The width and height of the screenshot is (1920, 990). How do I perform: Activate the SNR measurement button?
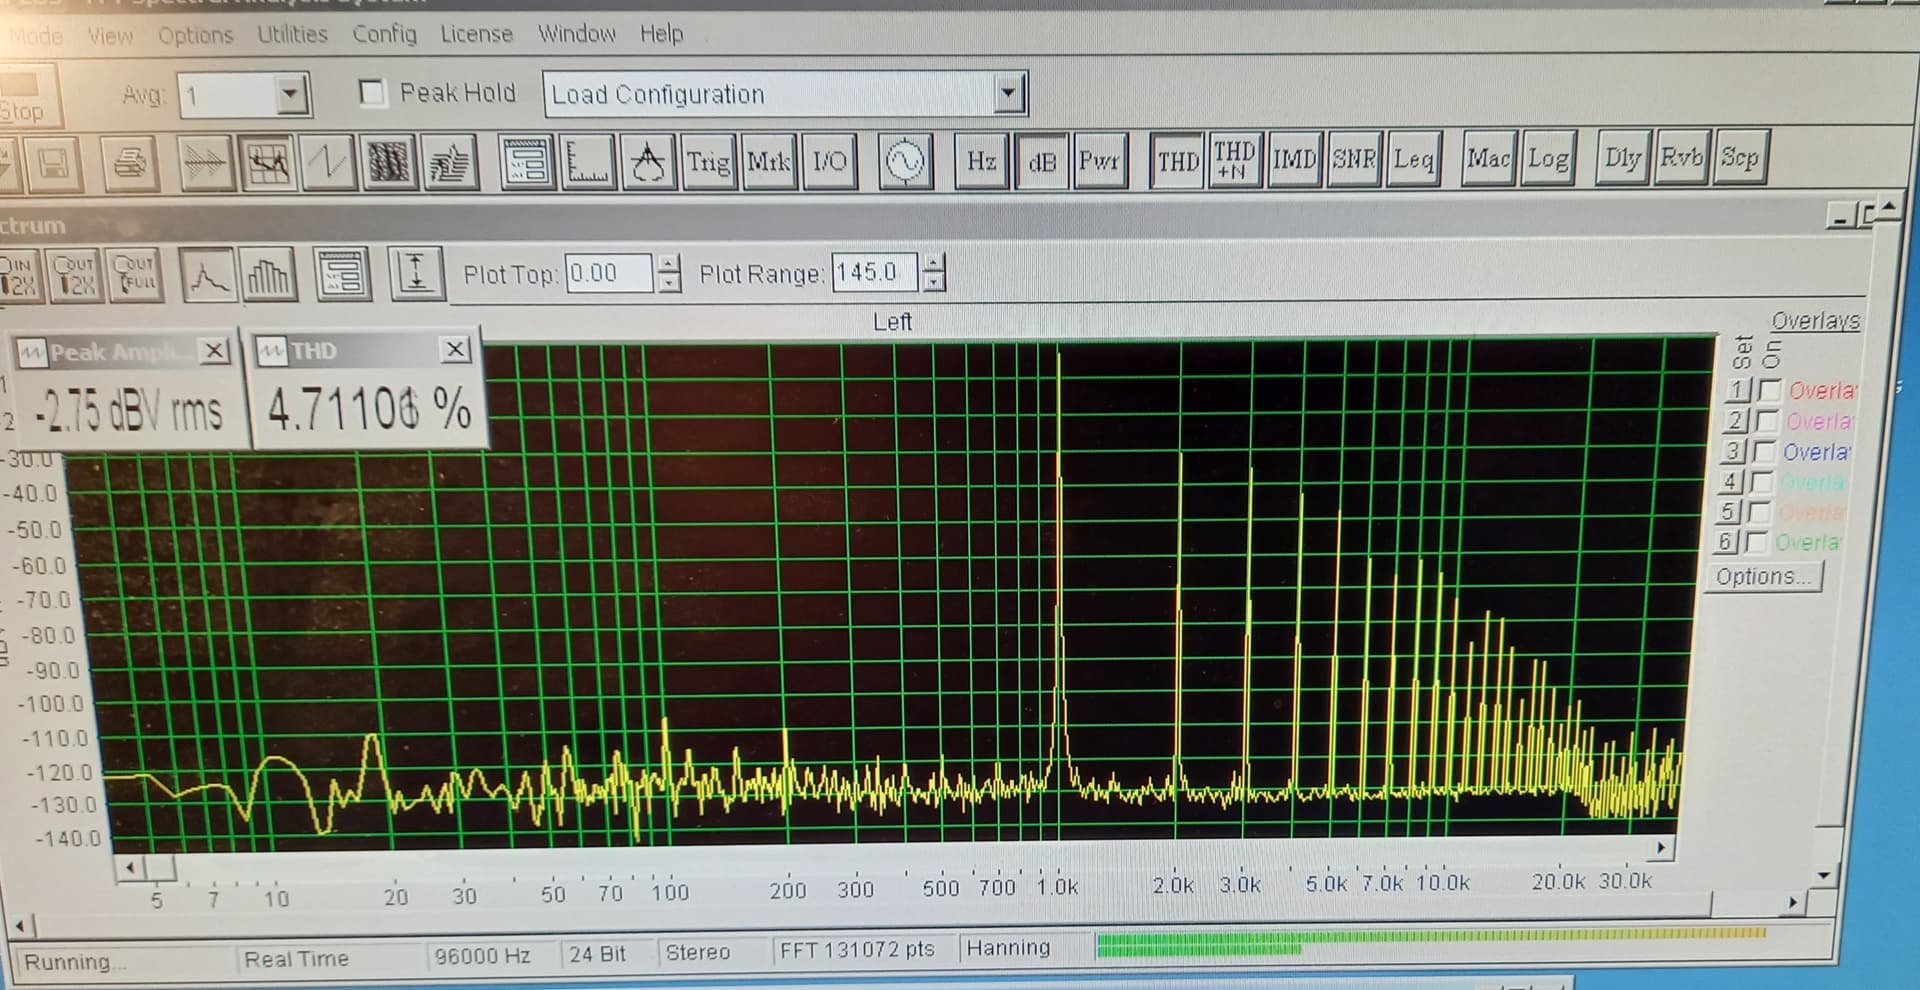point(1353,159)
